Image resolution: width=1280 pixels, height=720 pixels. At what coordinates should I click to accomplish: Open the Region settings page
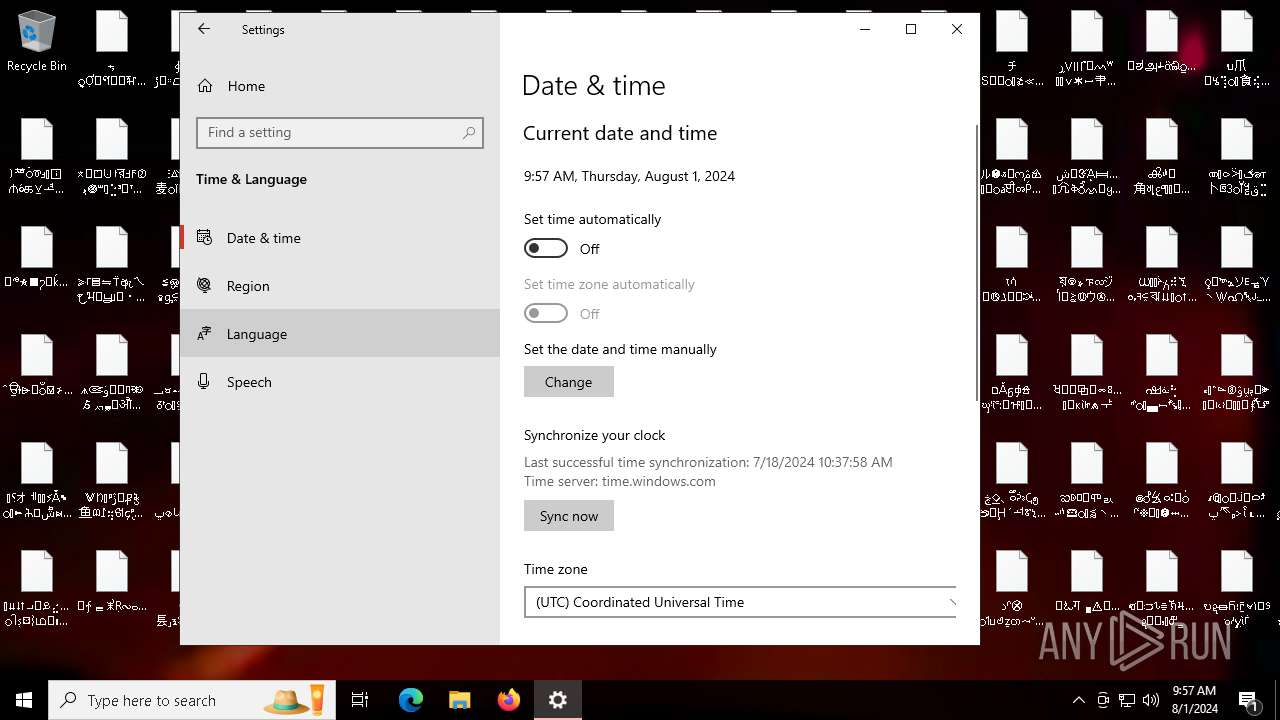click(x=340, y=286)
